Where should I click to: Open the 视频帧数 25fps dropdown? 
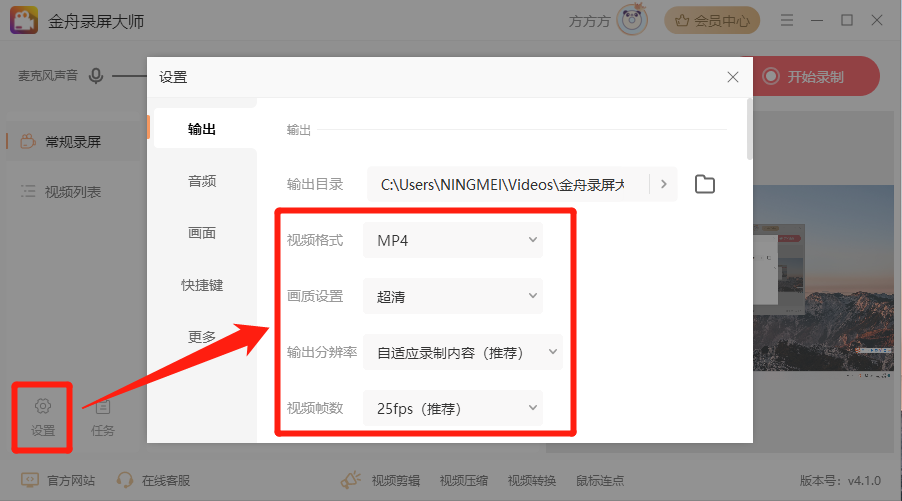click(x=453, y=408)
